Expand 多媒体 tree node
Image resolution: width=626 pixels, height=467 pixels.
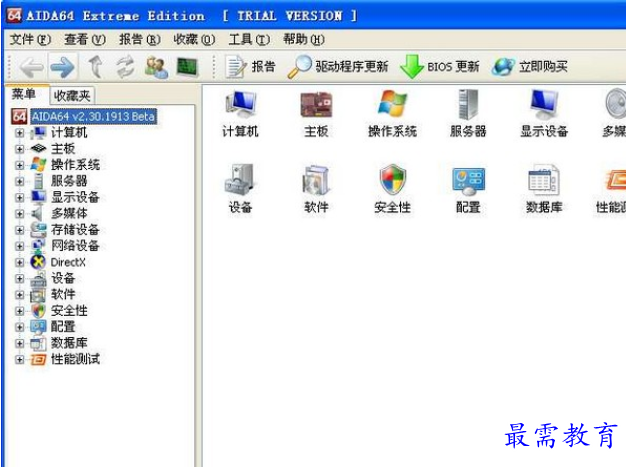coord(19,214)
